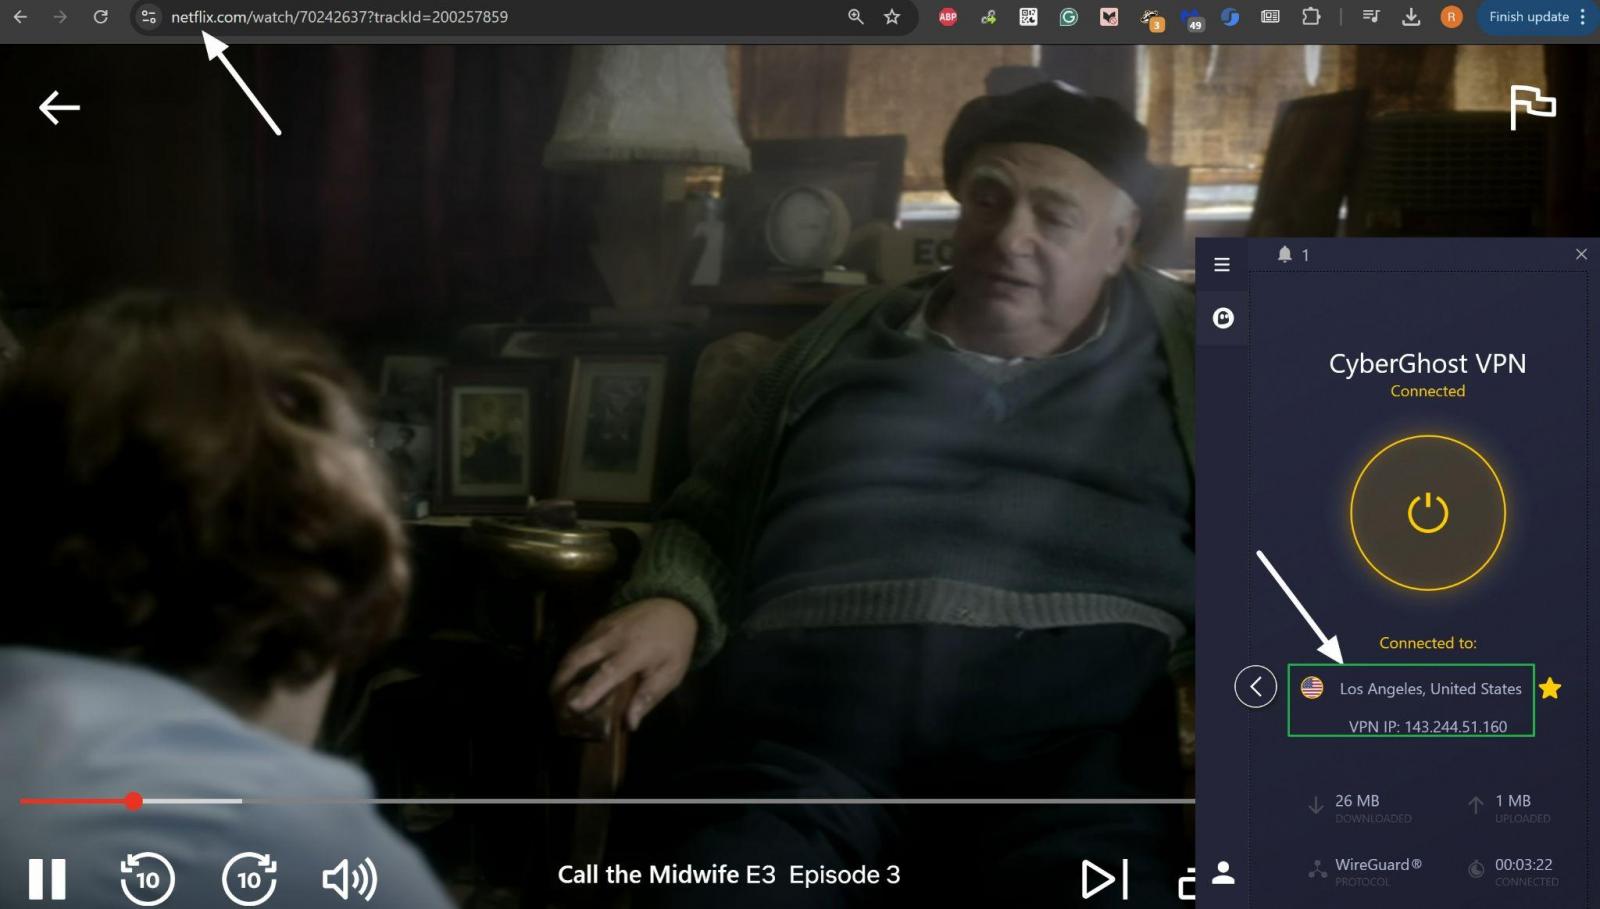Viewport: 1600px width, 909px height.
Task: Mute Netflix with the volume icon
Action: pos(348,878)
